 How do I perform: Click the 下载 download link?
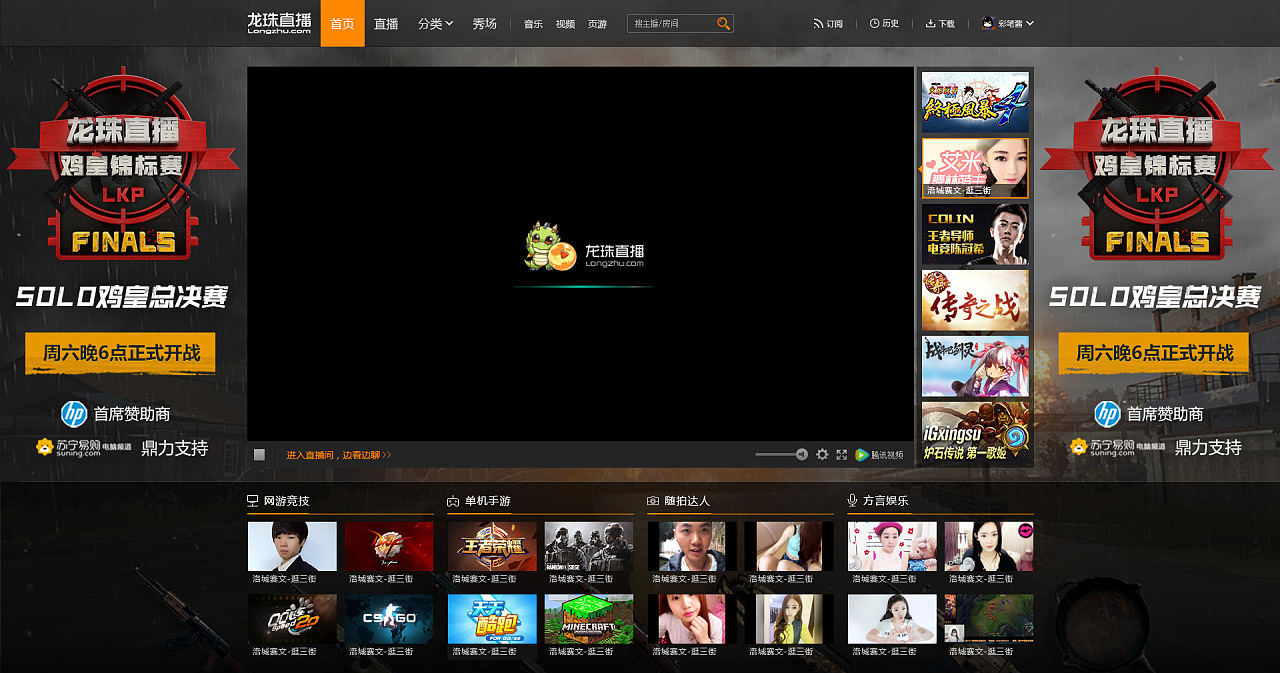click(x=940, y=23)
